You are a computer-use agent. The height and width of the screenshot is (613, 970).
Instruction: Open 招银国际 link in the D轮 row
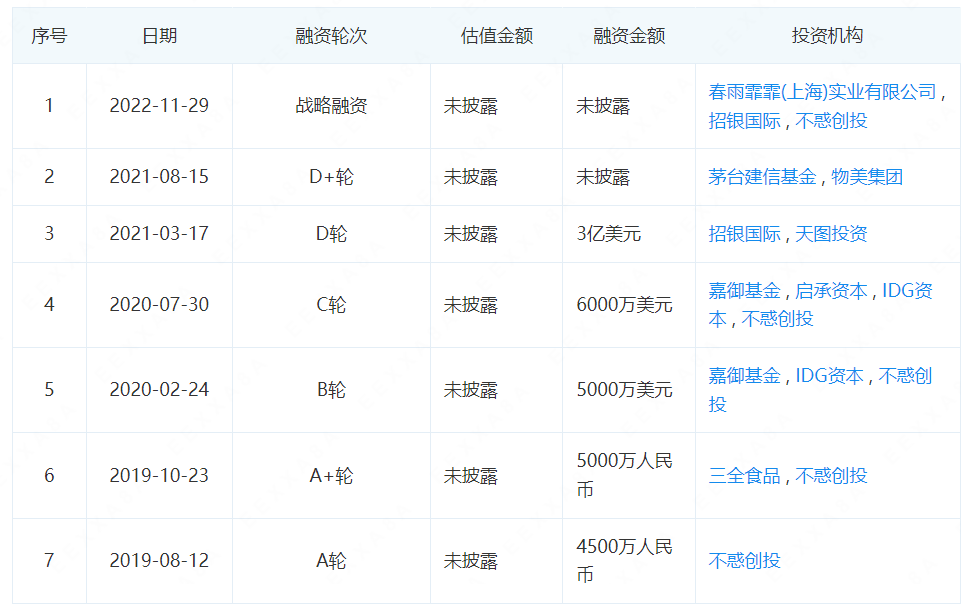click(744, 234)
